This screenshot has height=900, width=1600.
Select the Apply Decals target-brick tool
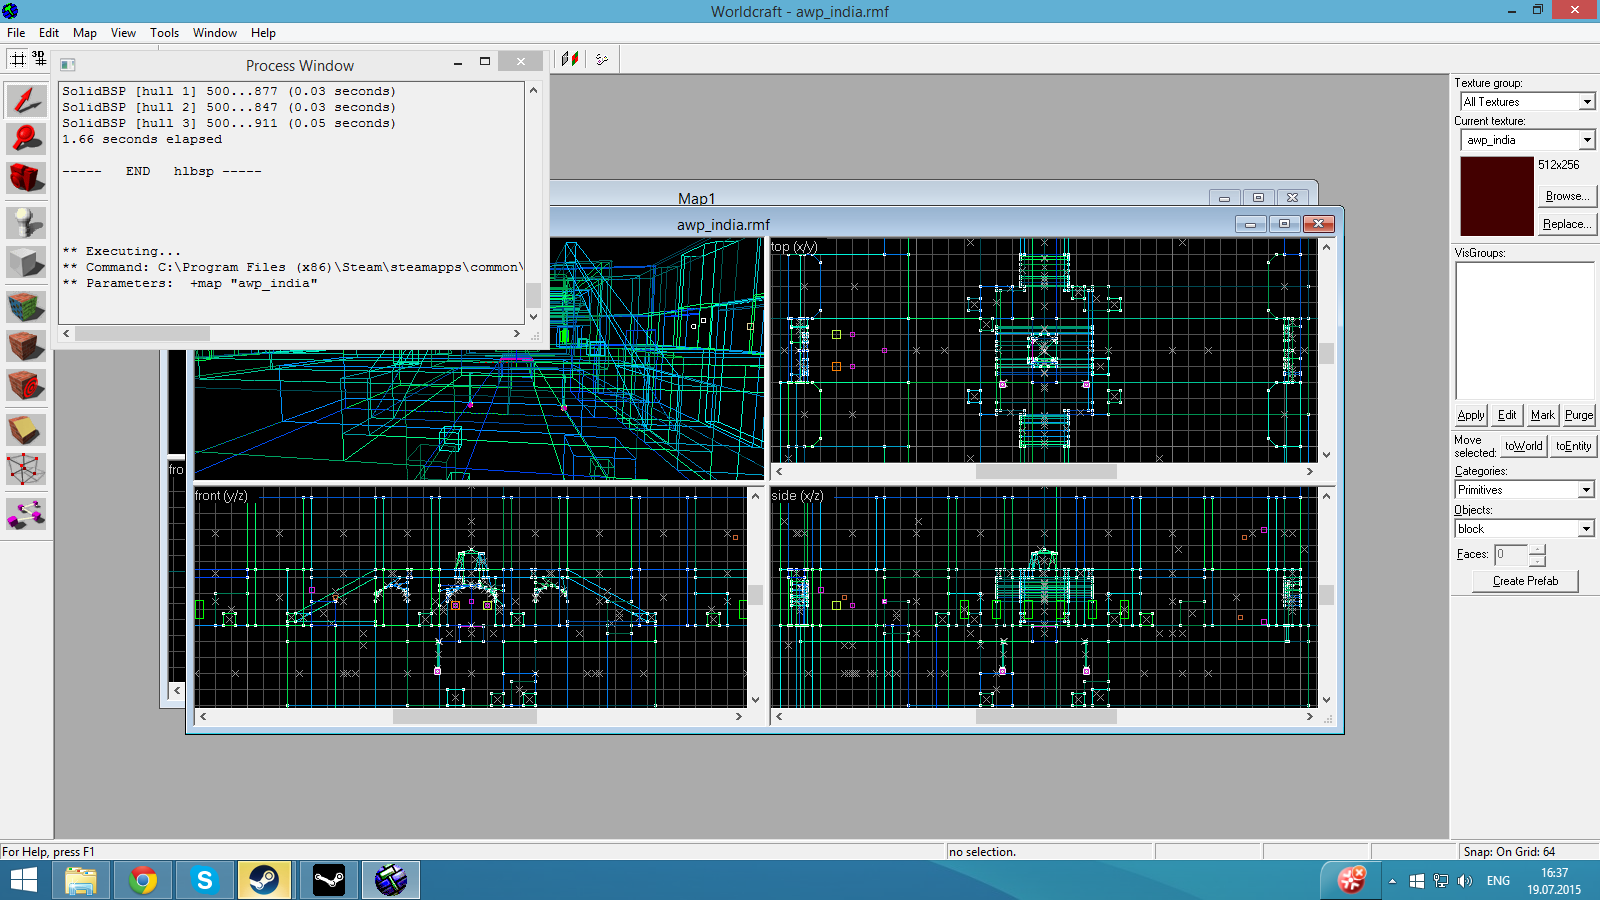(26, 385)
